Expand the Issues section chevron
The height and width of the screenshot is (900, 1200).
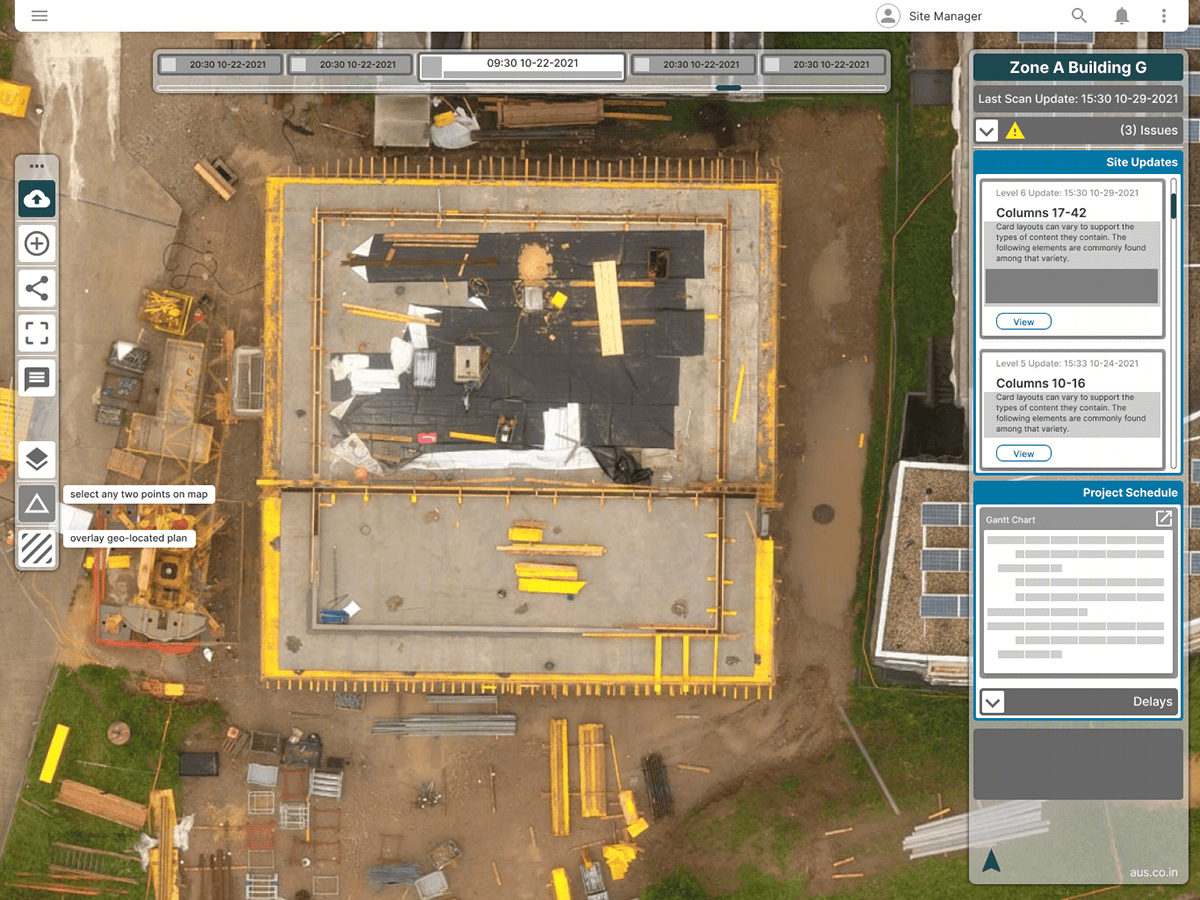tap(987, 131)
